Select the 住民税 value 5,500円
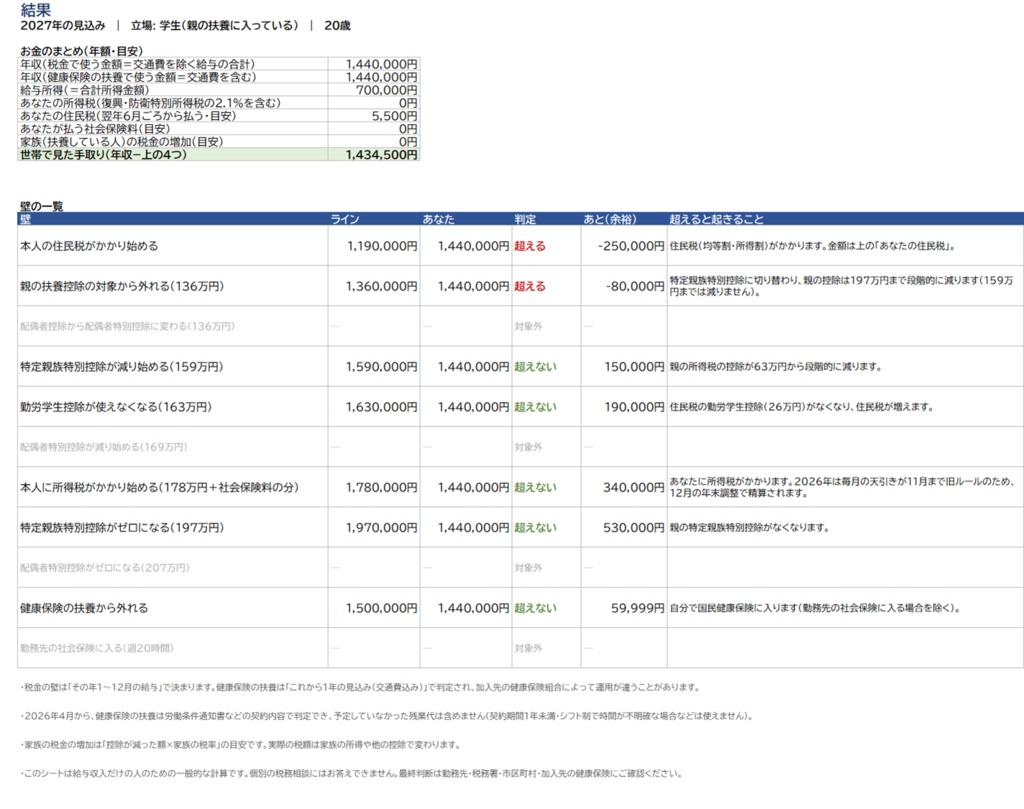The width and height of the screenshot is (1024, 809). pos(394,116)
